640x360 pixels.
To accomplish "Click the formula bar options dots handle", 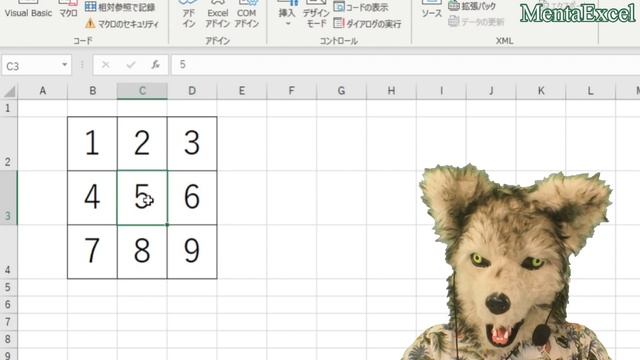I will (x=82, y=65).
